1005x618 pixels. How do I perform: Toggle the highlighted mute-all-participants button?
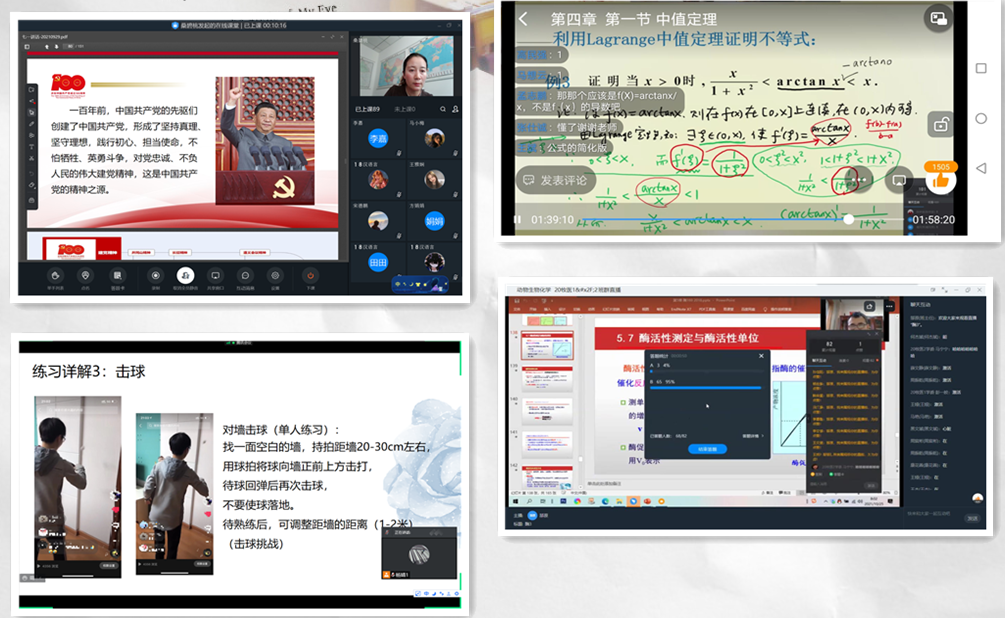point(185,276)
